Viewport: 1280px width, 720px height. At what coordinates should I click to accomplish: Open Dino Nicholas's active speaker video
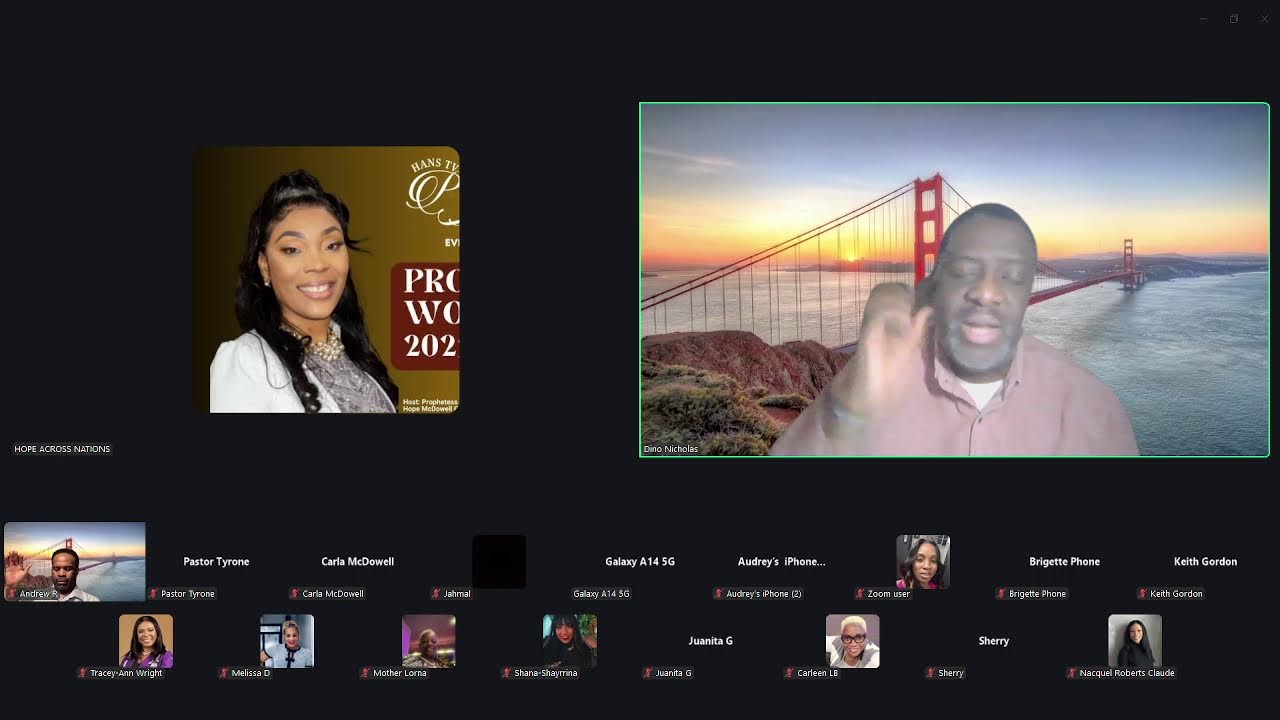coord(954,280)
